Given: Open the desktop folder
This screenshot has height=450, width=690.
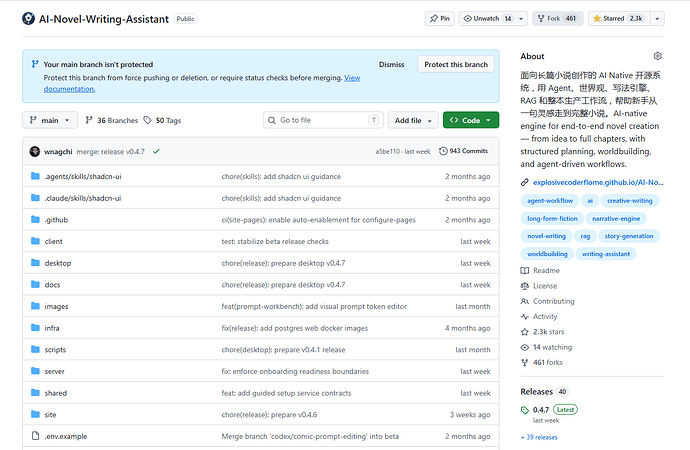Looking at the screenshot, I should click(x=58, y=263).
